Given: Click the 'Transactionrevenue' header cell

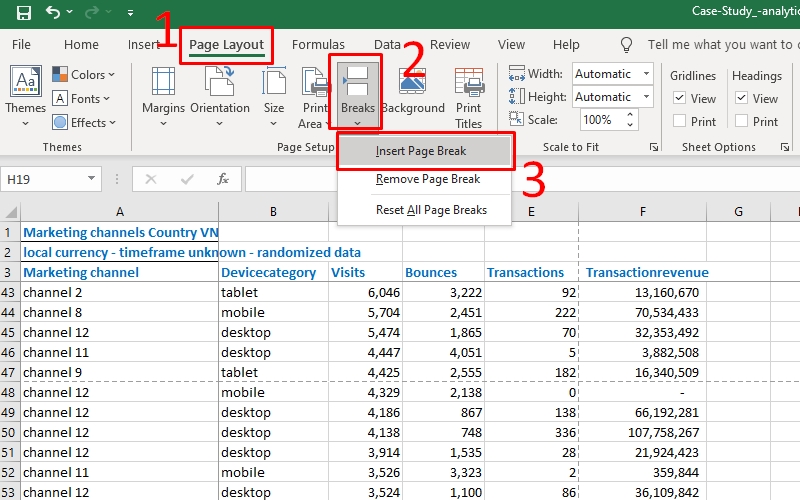Looking at the screenshot, I should (x=642, y=272).
